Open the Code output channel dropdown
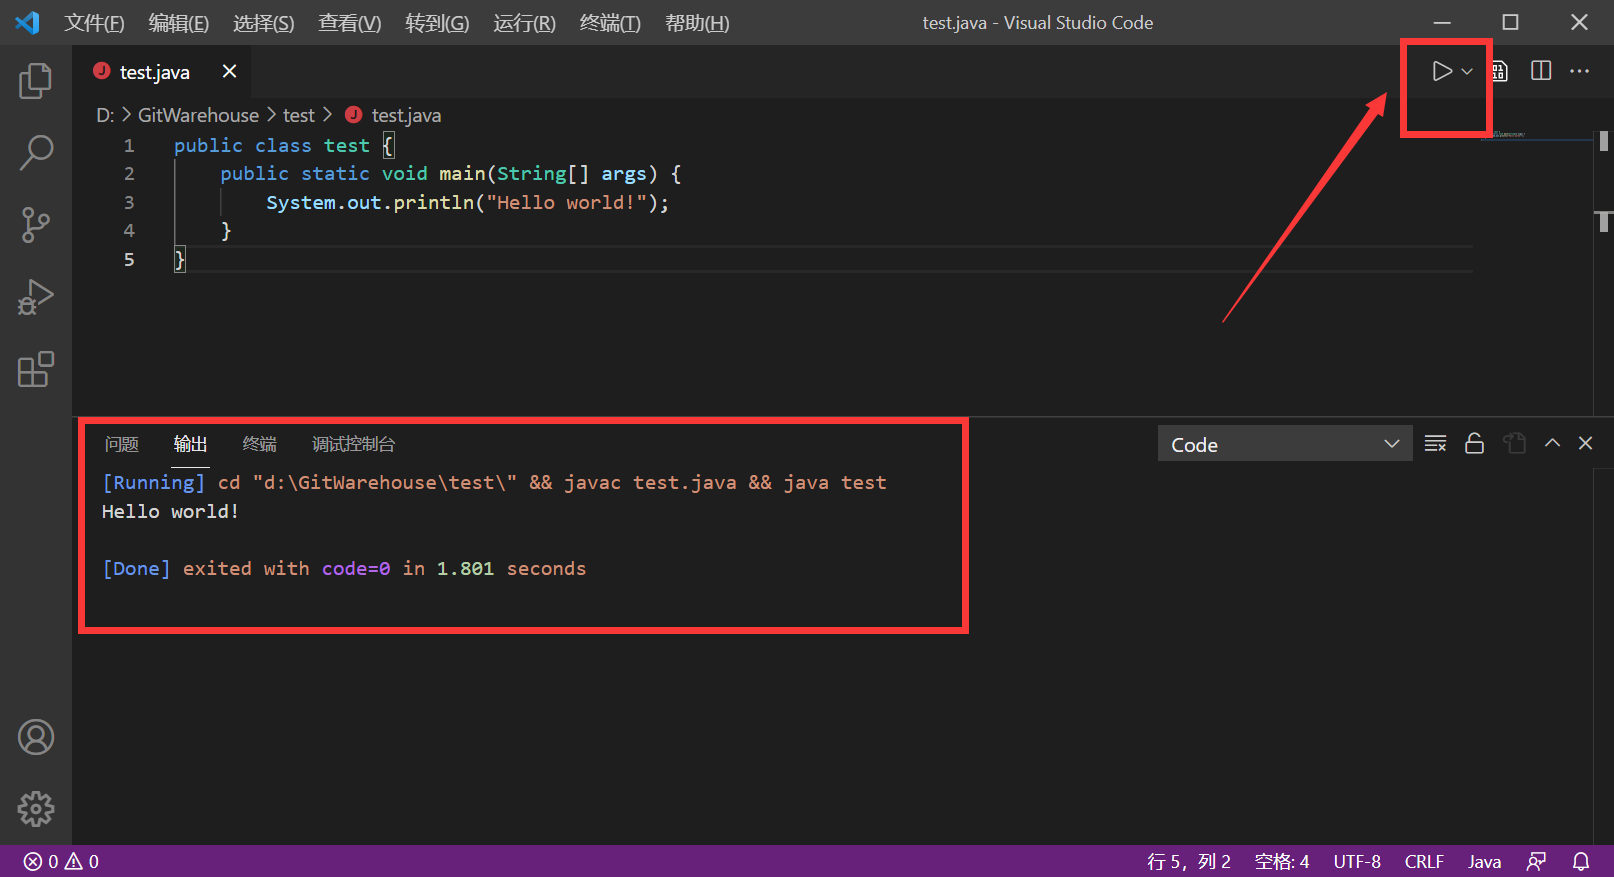Screen dimensions: 1614x877 pyautogui.click(x=1285, y=444)
